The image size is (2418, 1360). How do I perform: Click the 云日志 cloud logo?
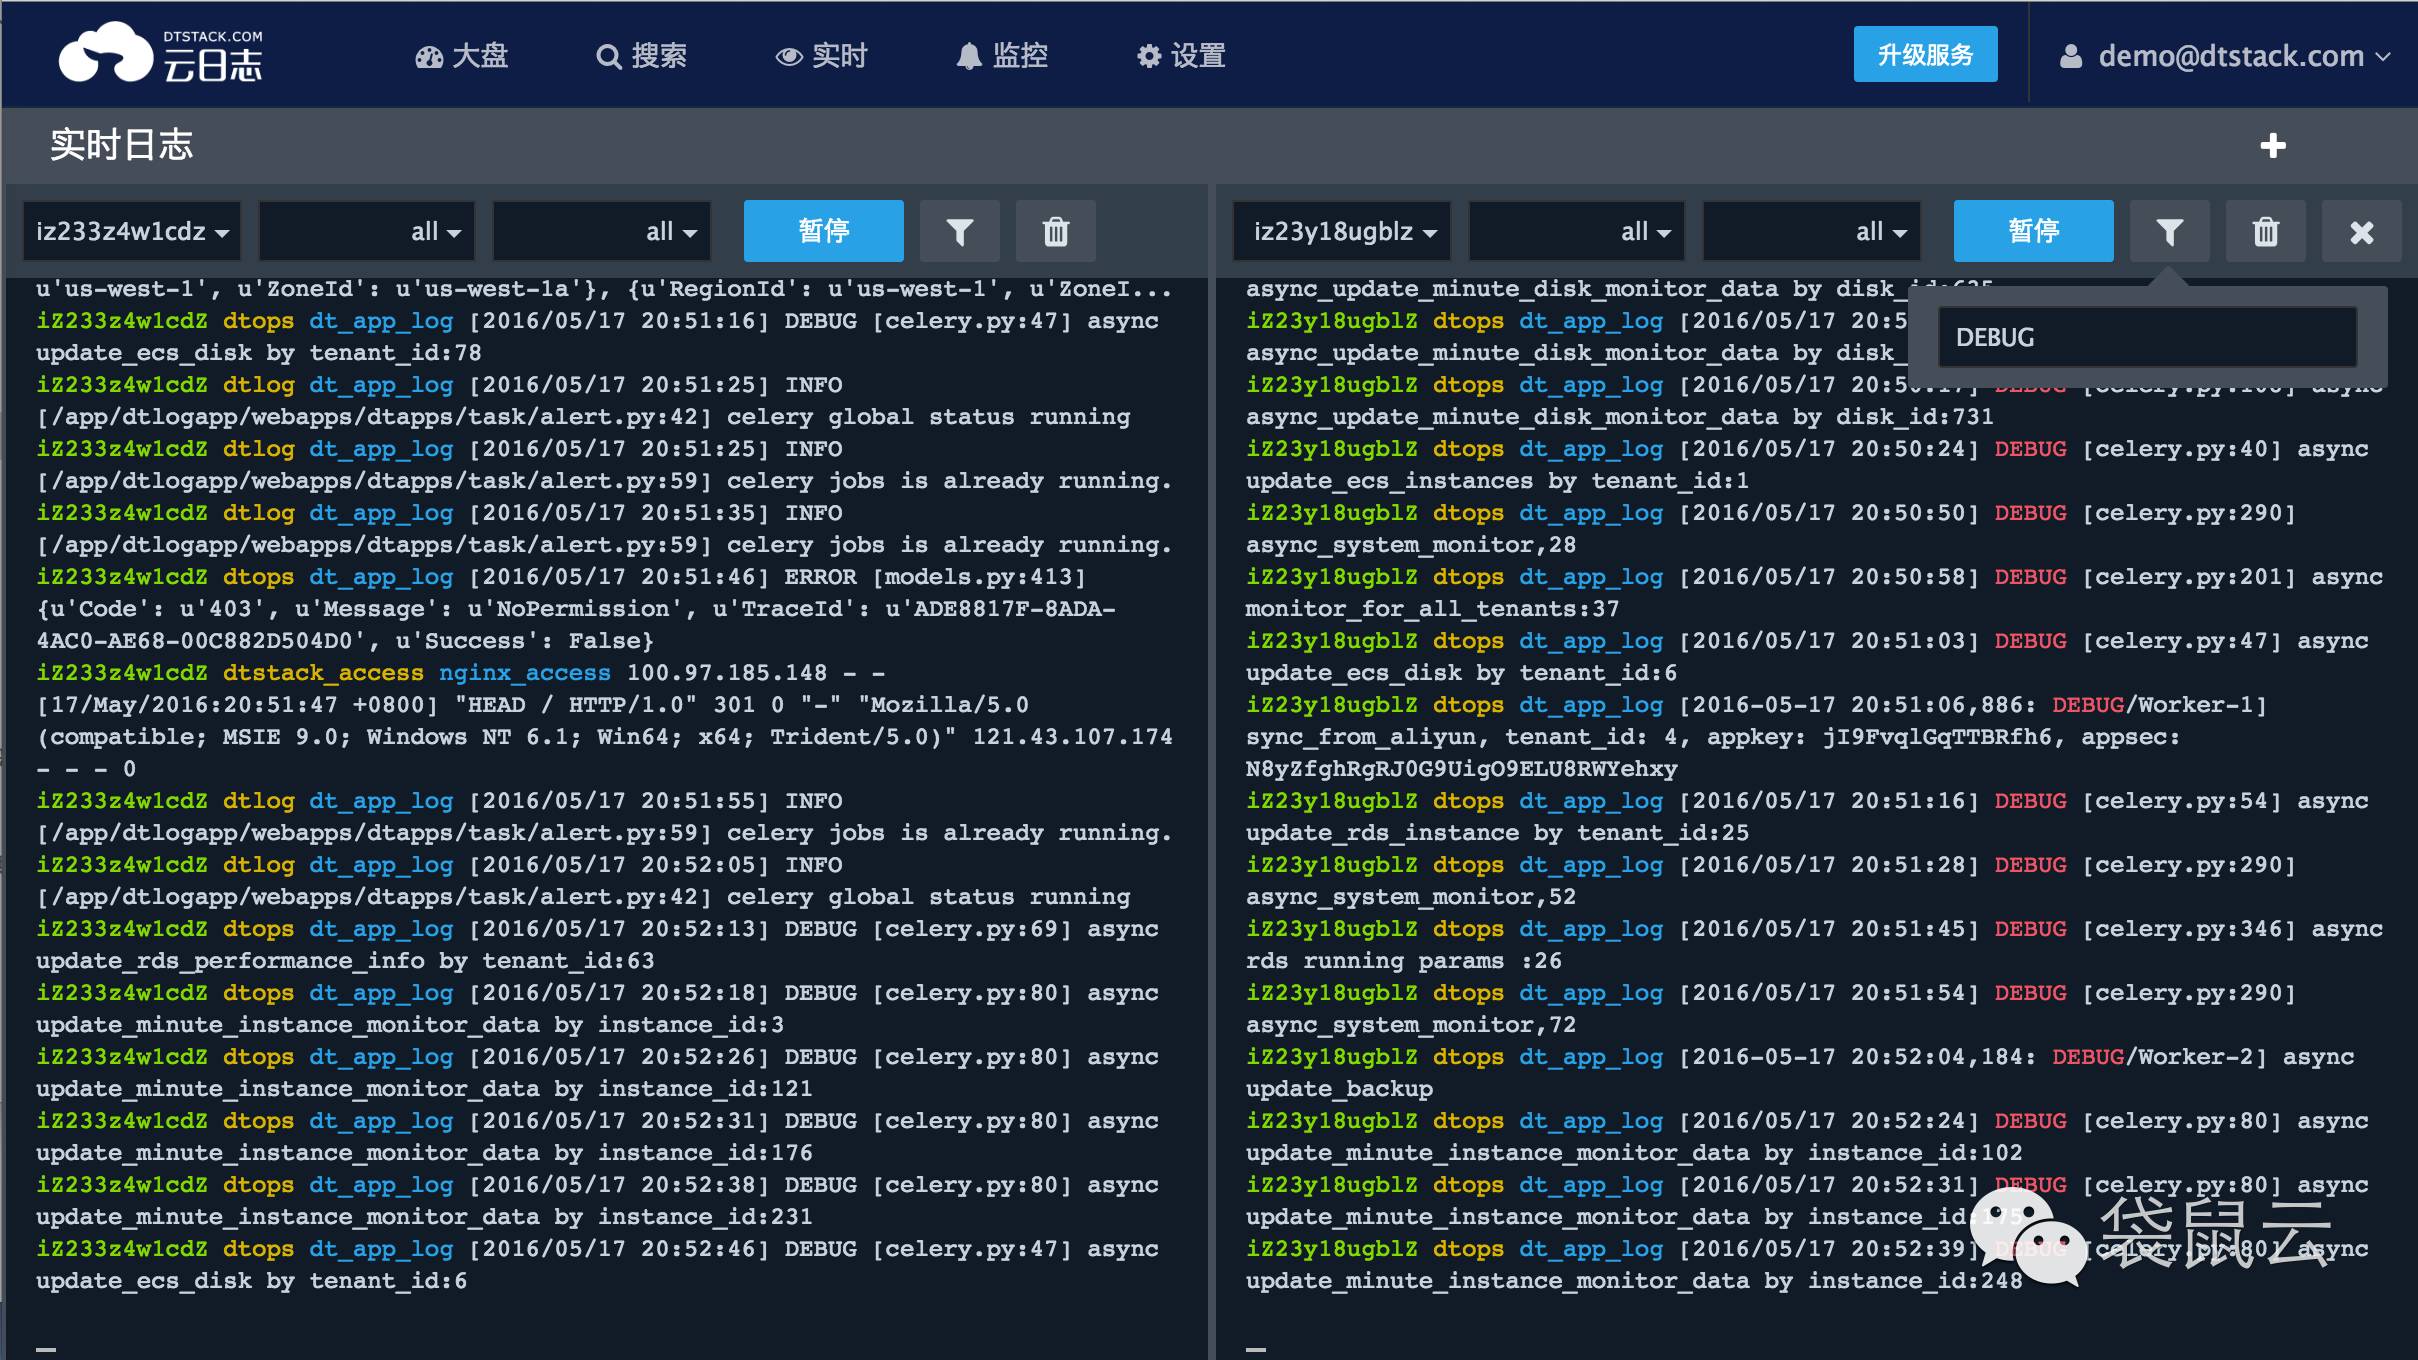point(160,54)
